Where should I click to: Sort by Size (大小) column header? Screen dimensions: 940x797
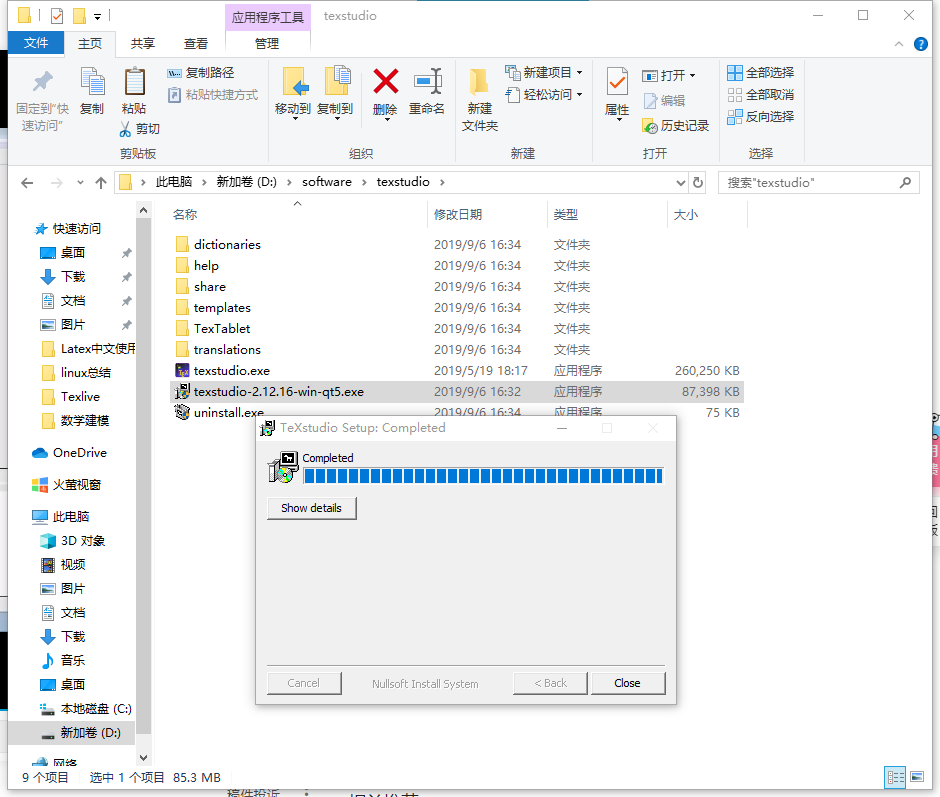(x=686, y=215)
